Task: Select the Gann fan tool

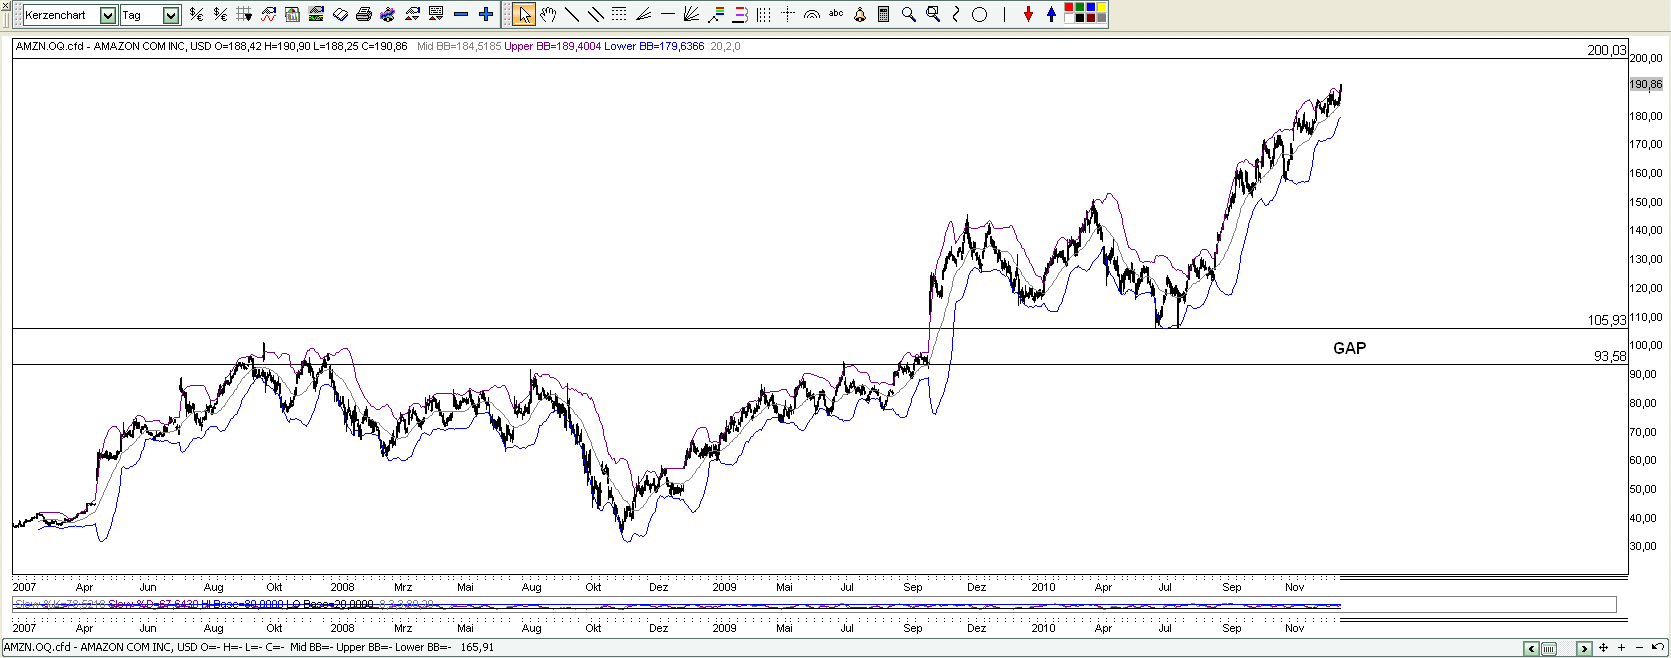Action: click(x=691, y=14)
